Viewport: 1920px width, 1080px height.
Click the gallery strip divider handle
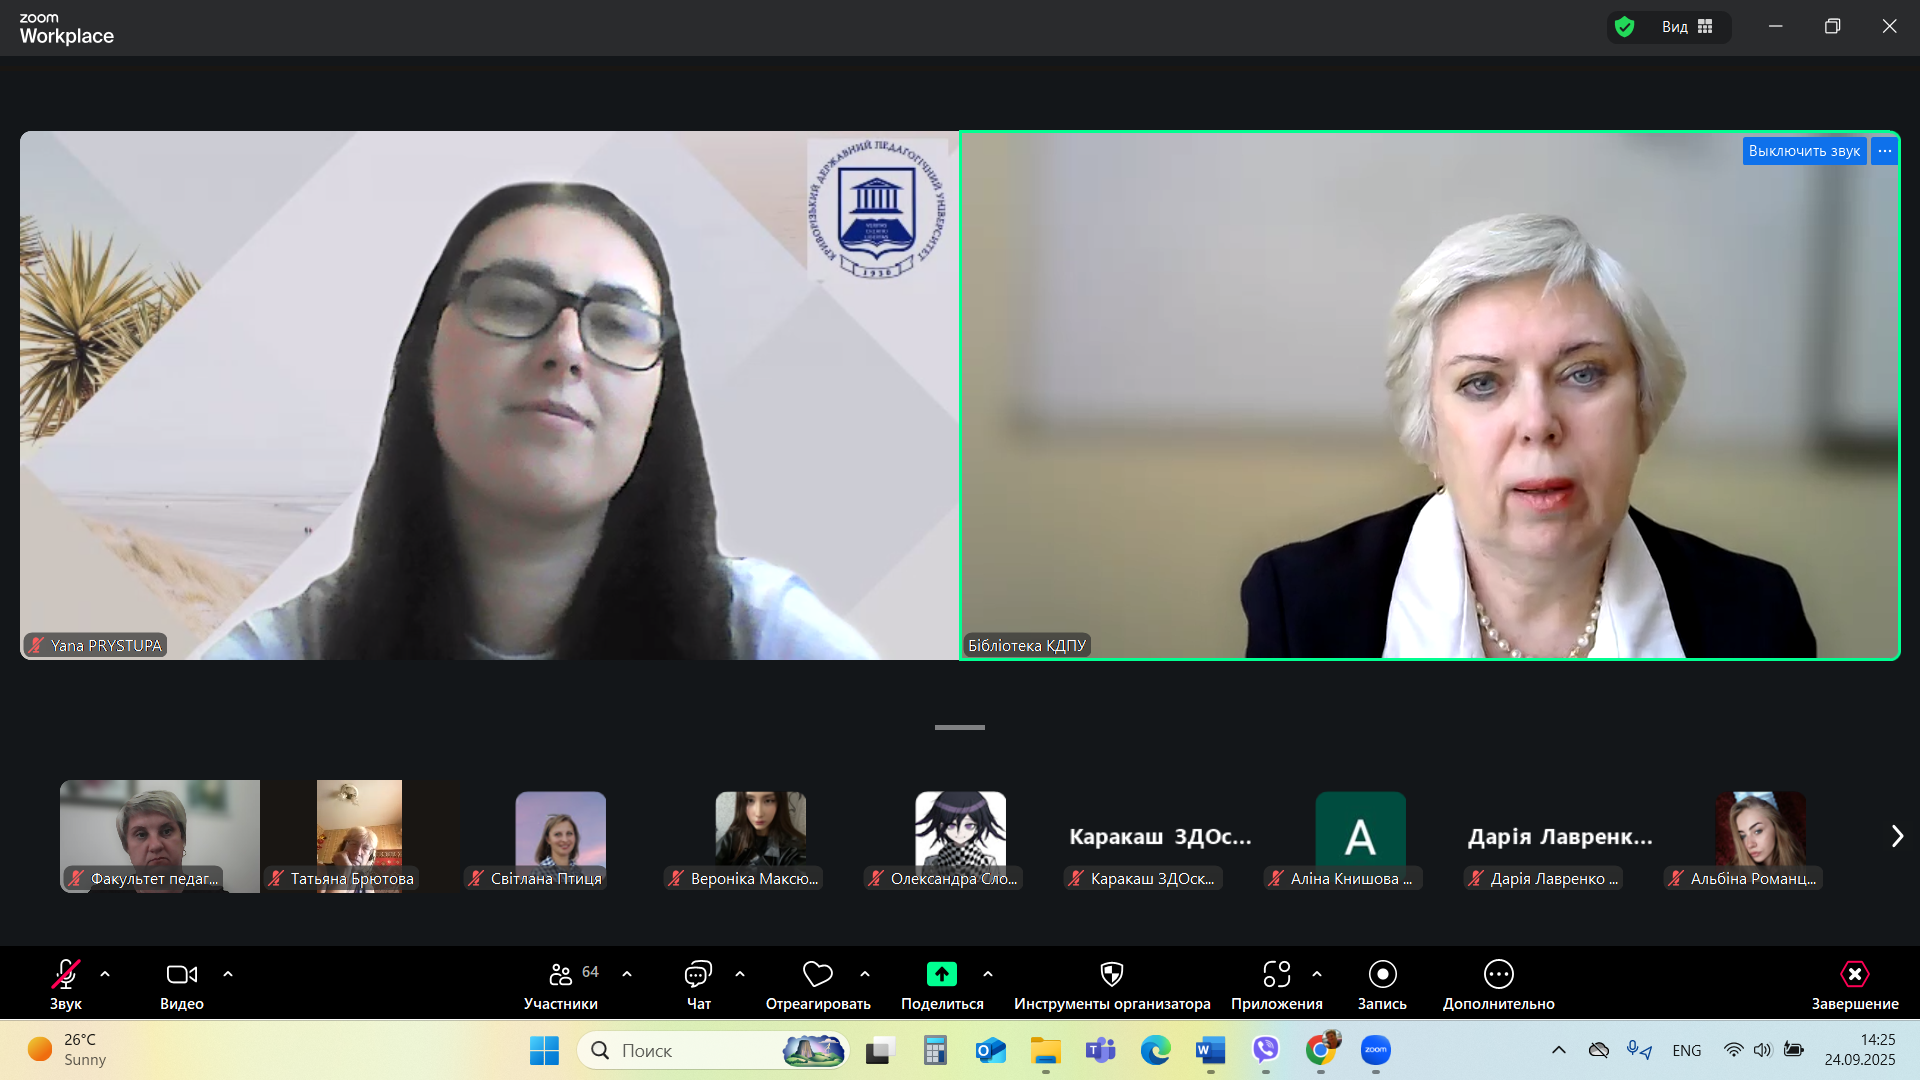pos(959,727)
